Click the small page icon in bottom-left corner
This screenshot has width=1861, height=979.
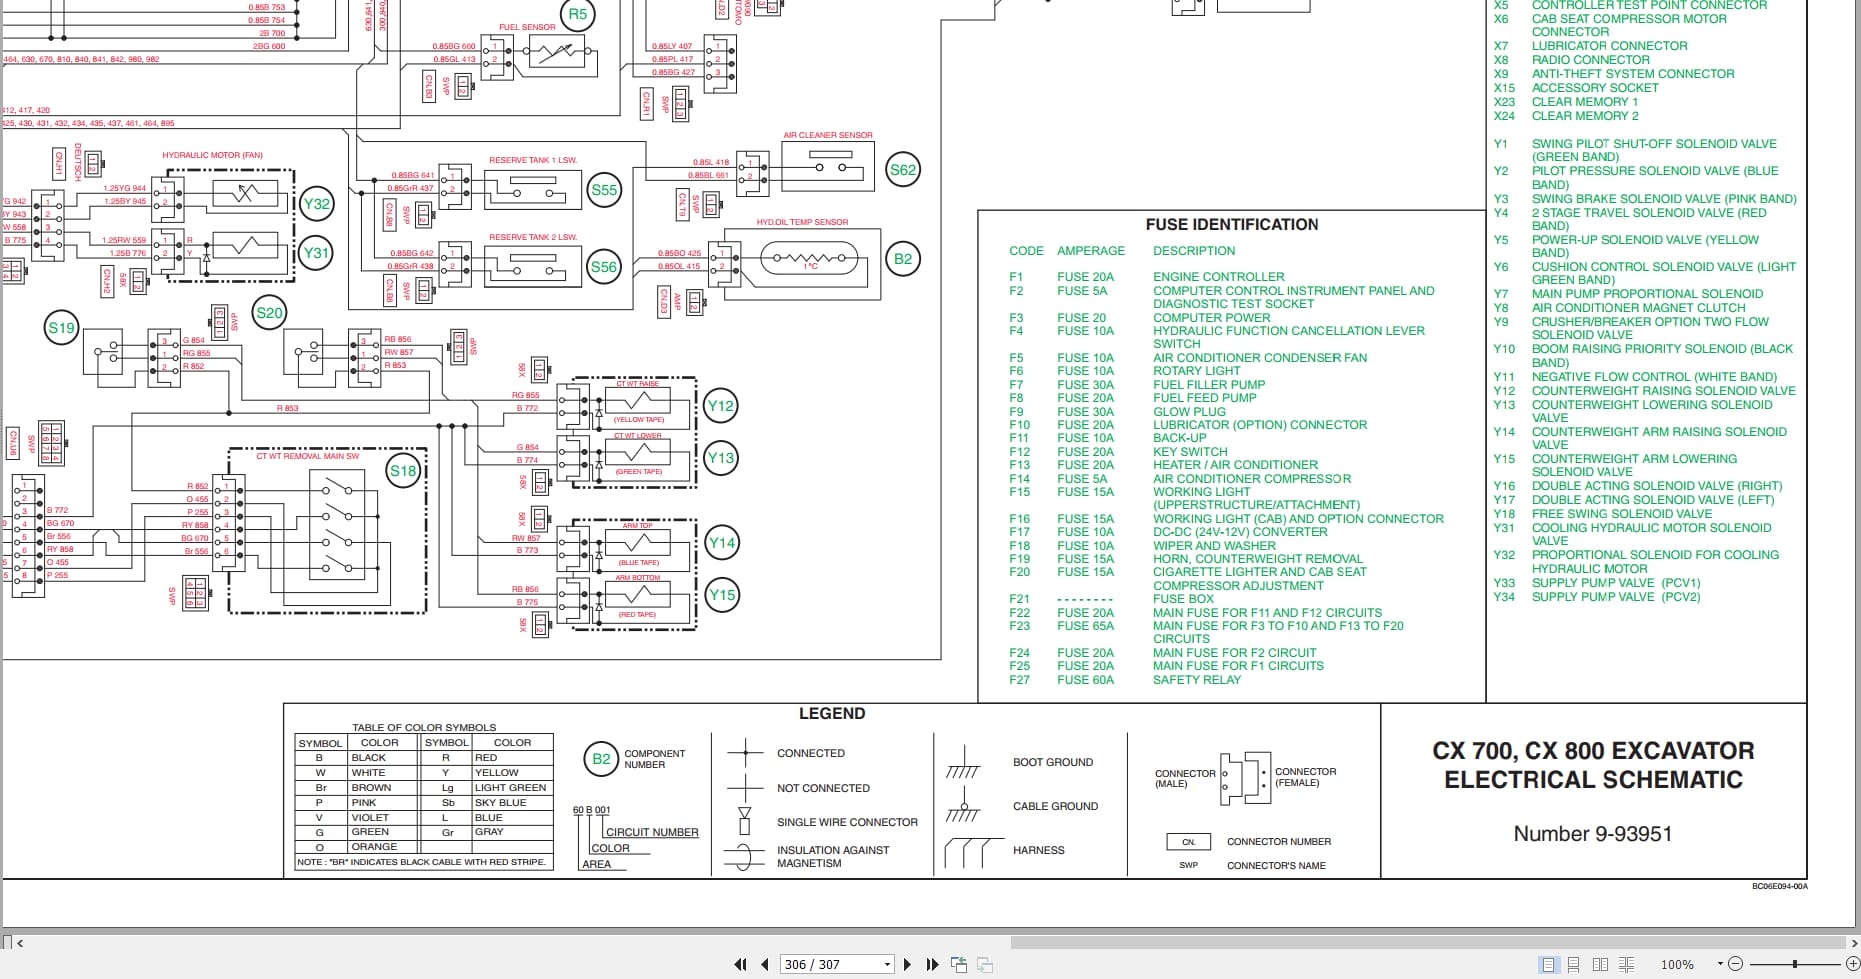[x=7, y=941]
